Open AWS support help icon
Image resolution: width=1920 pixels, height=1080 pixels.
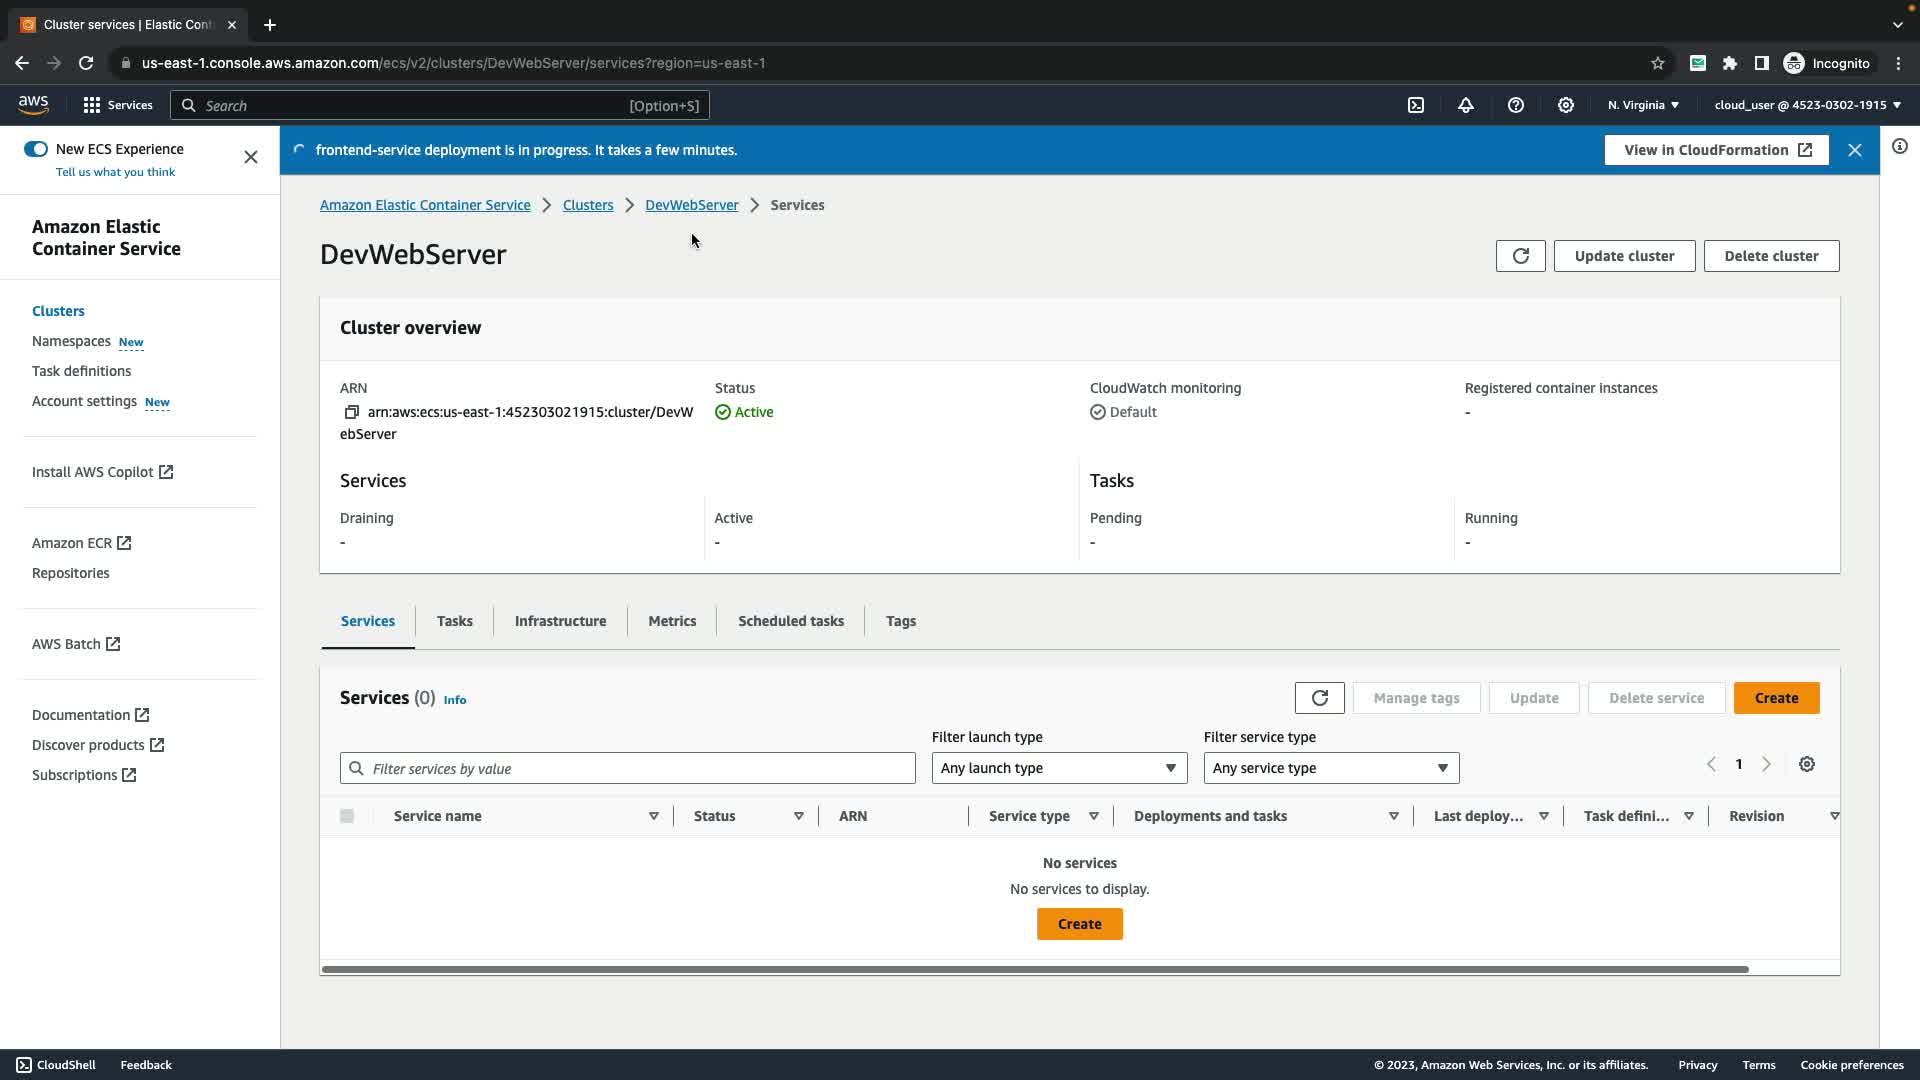point(1516,105)
